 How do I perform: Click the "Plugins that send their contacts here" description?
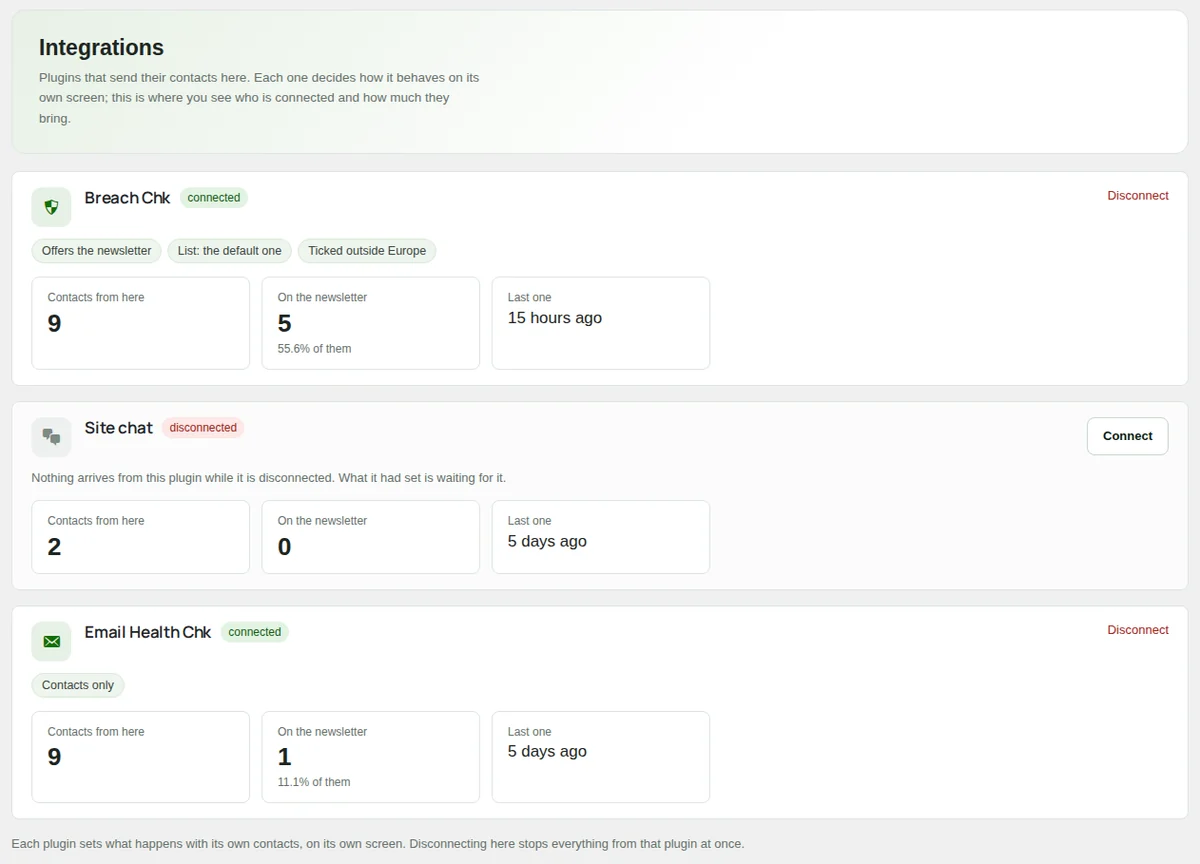click(x=259, y=97)
